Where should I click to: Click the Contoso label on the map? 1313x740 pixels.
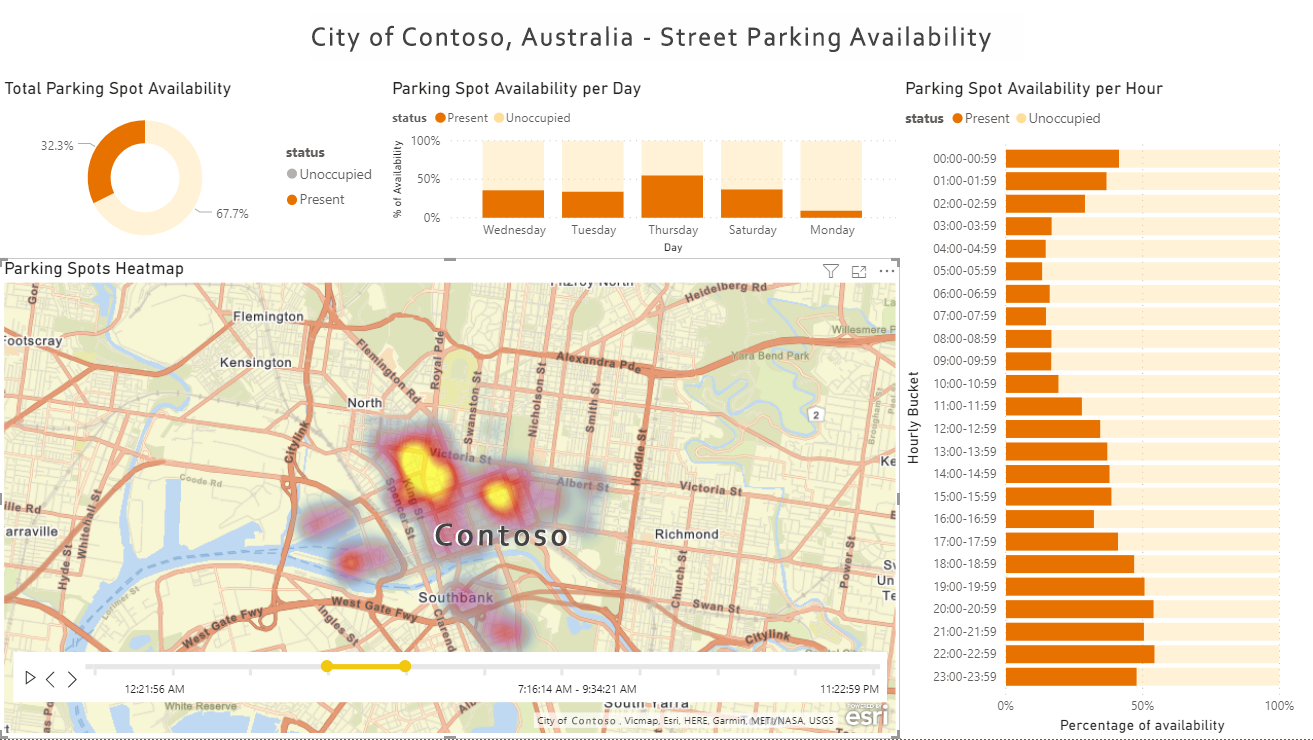click(499, 535)
